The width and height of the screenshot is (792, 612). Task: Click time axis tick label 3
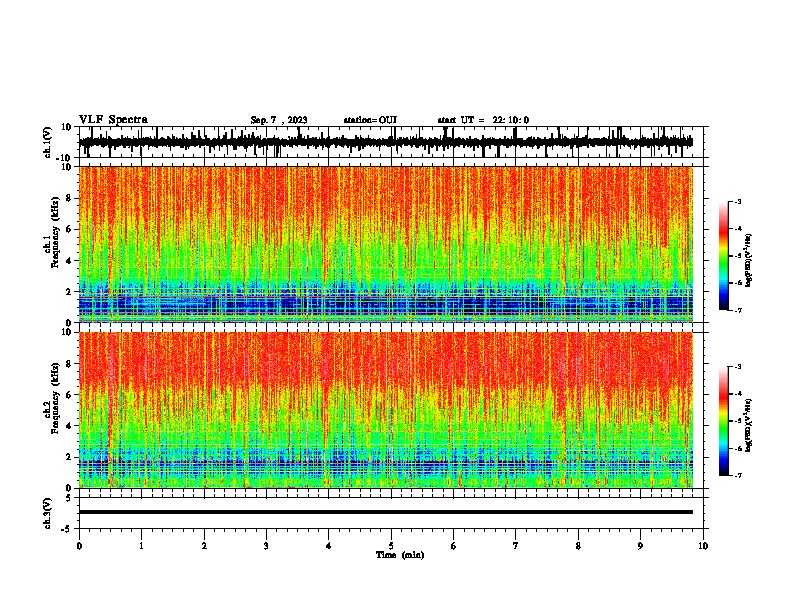tap(266, 546)
